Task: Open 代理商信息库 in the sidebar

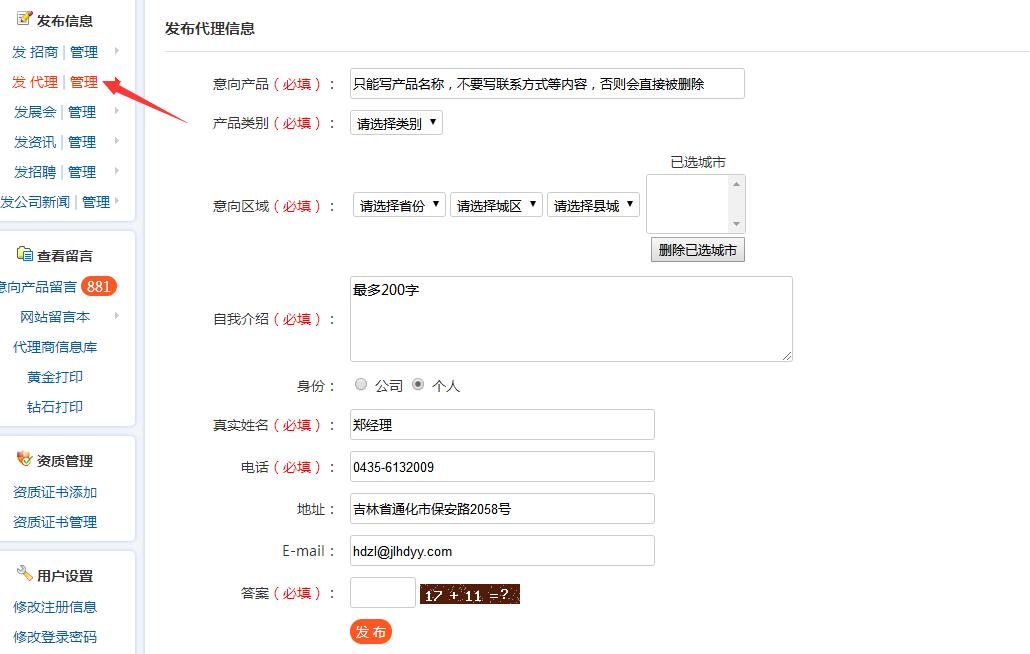Action: click(55, 347)
